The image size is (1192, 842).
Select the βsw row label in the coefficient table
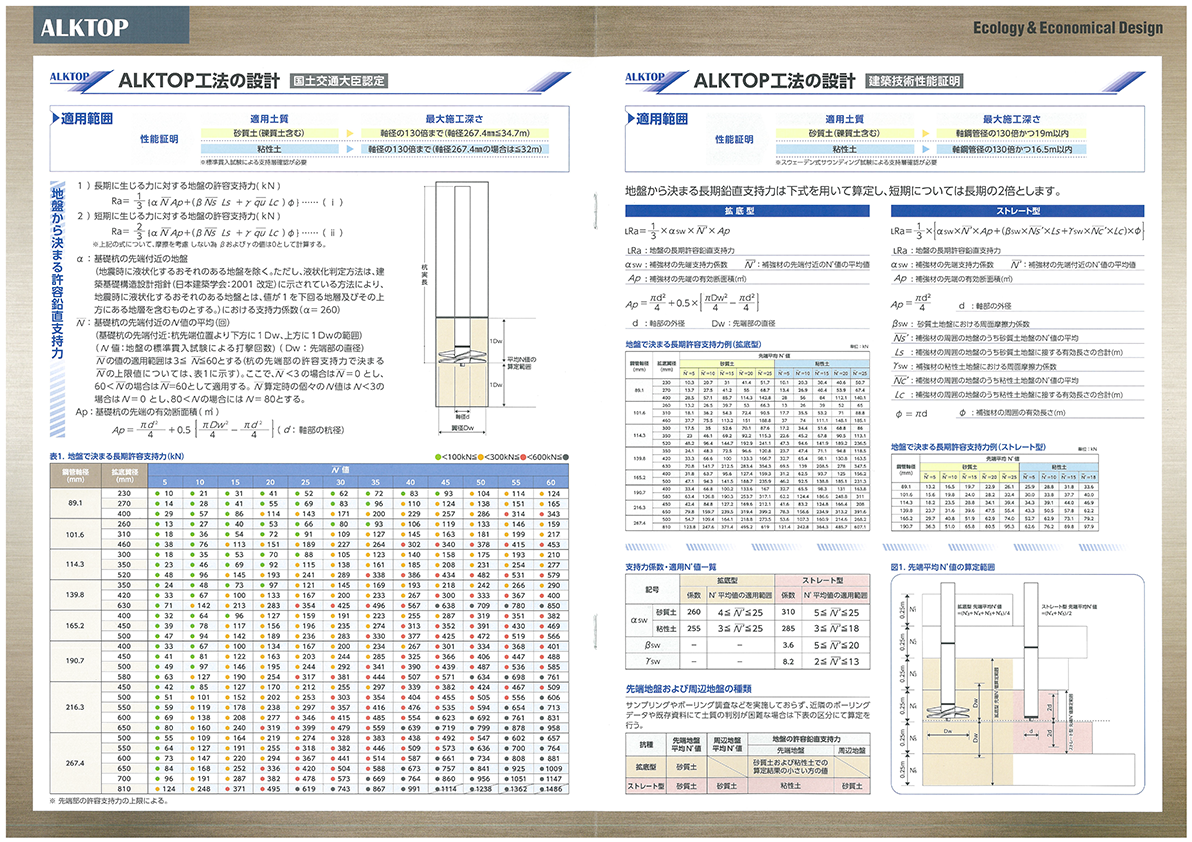(652, 645)
